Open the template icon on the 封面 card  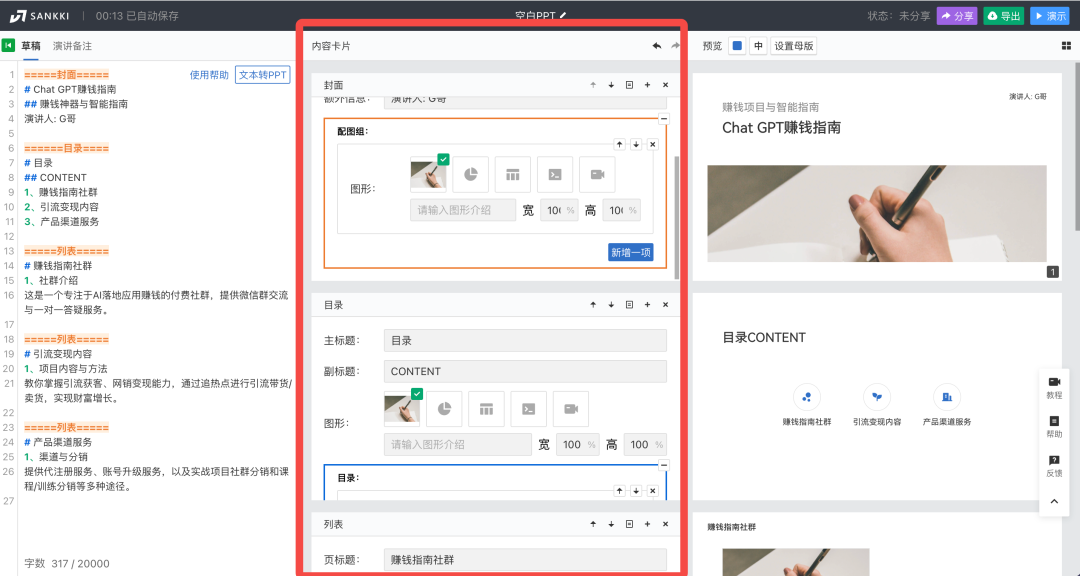[629, 85]
